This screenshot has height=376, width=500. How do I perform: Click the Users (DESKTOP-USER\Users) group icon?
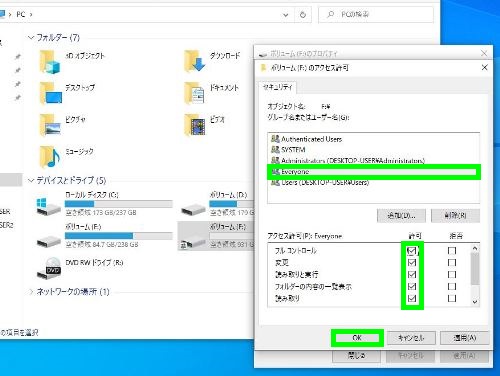coord(275,182)
